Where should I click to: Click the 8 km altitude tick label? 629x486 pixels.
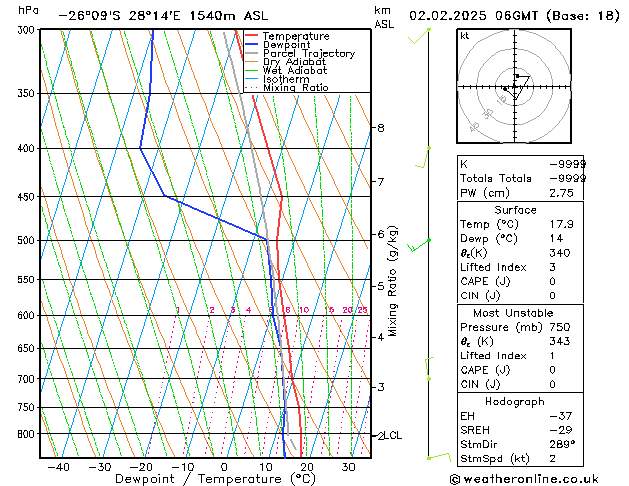[x=381, y=128]
